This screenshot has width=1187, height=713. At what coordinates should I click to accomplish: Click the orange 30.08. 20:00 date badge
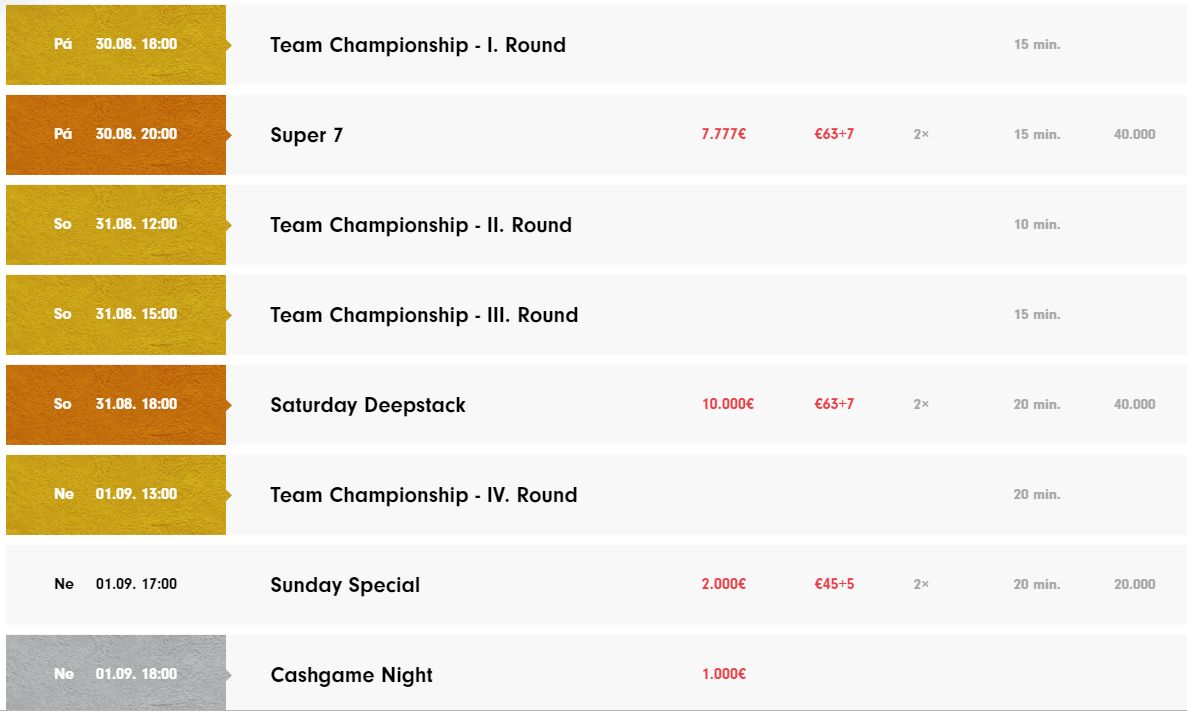[116, 135]
